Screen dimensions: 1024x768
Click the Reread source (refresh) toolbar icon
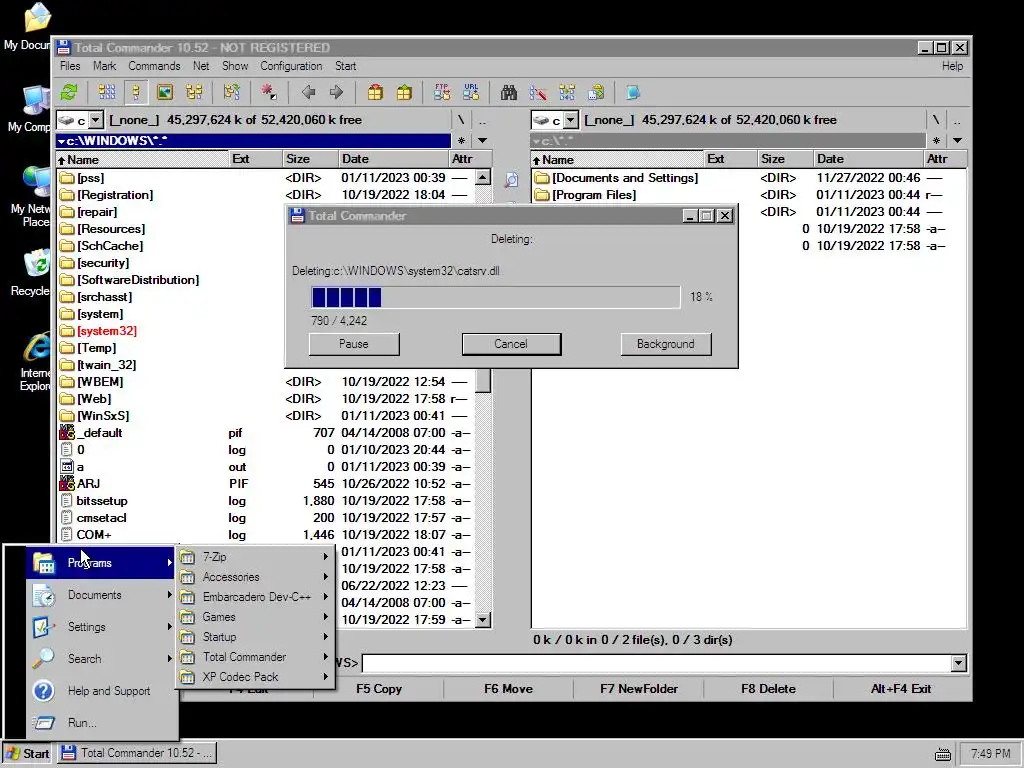[69, 93]
